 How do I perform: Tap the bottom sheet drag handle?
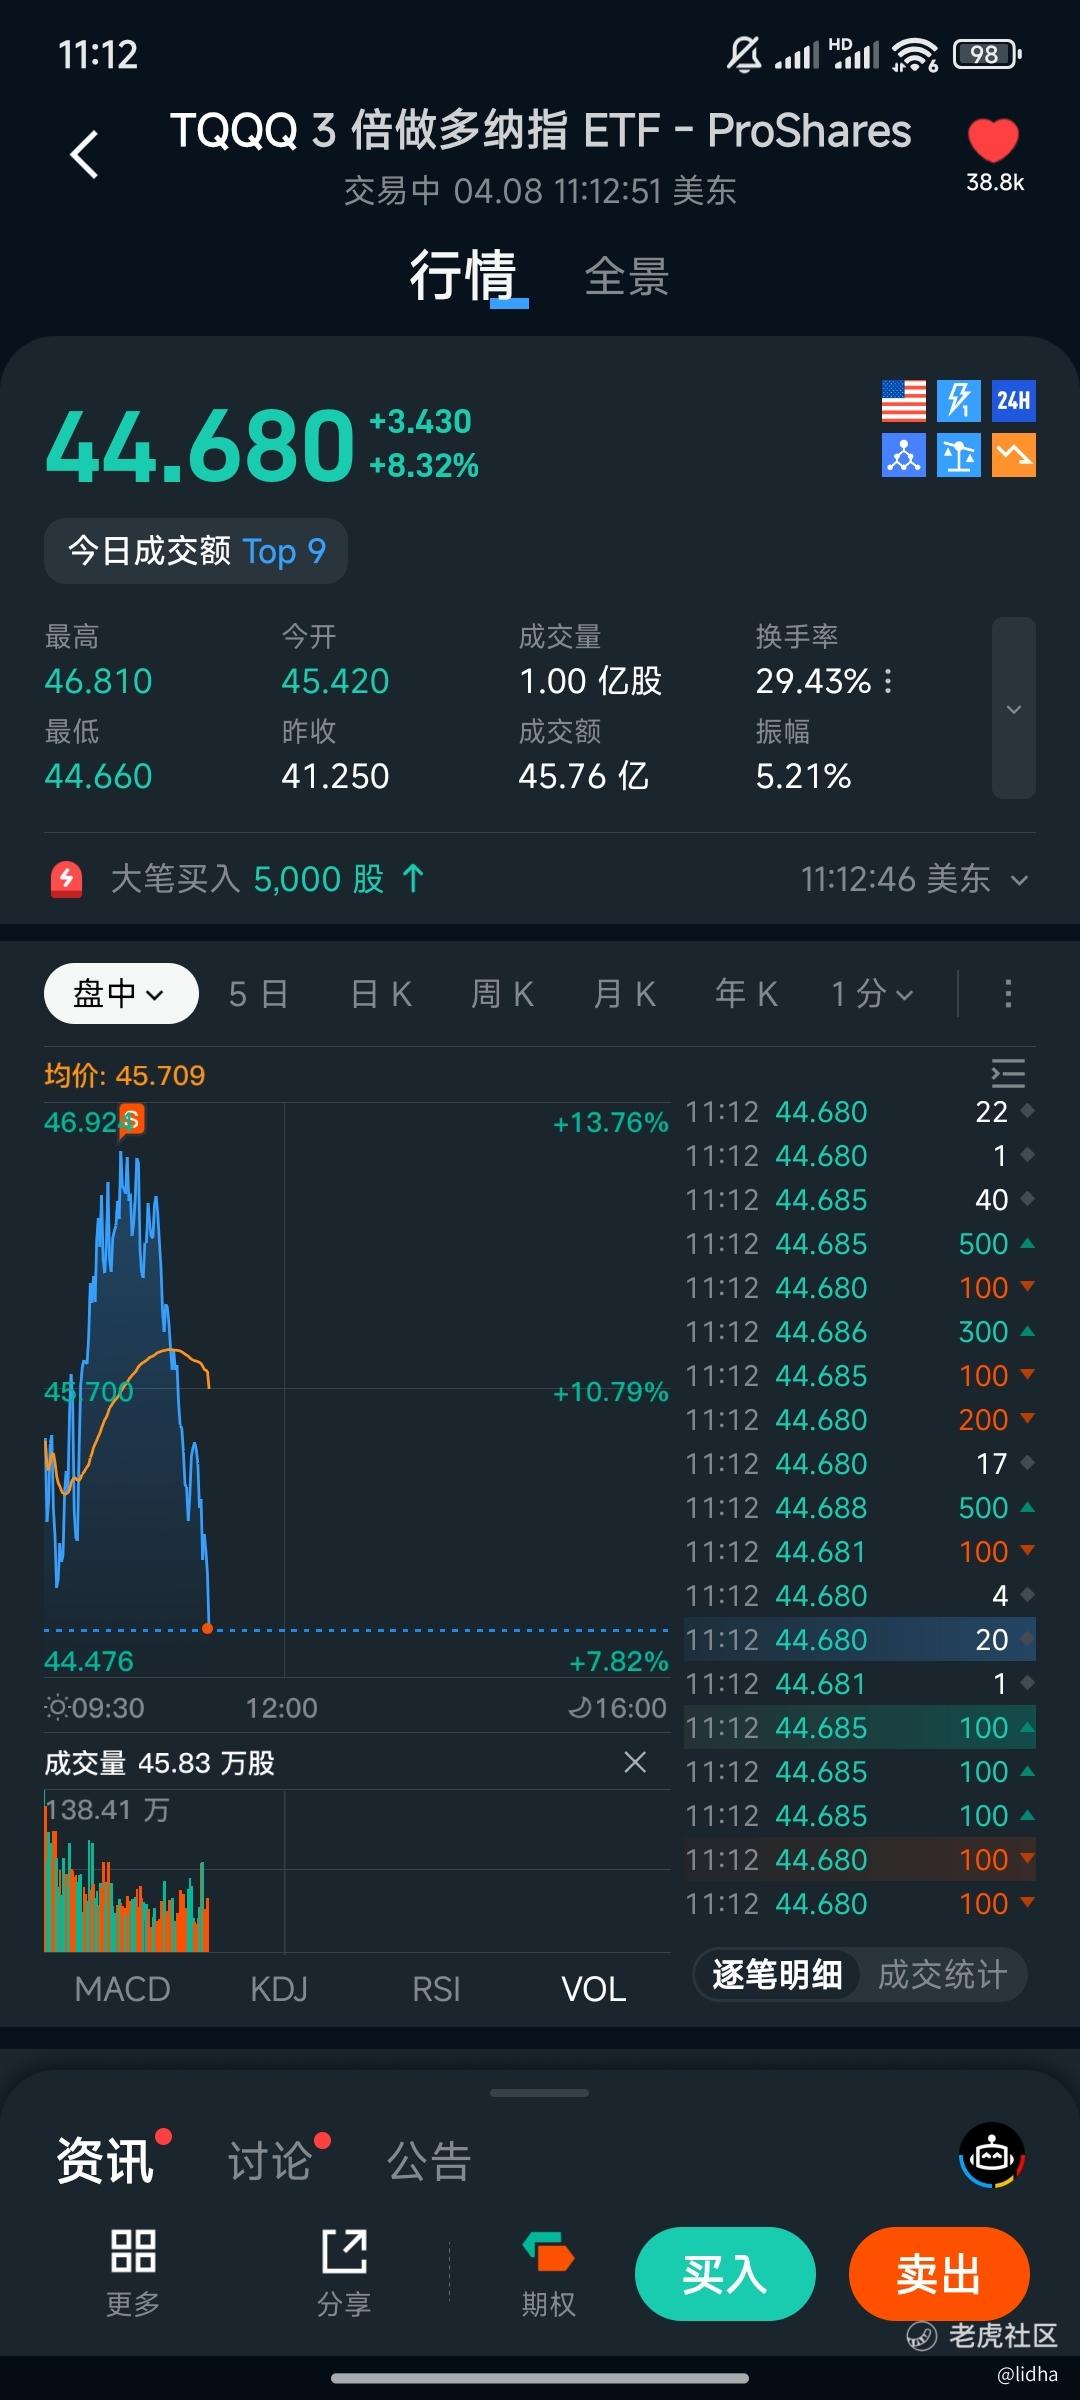pyautogui.click(x=540, y=2092)
